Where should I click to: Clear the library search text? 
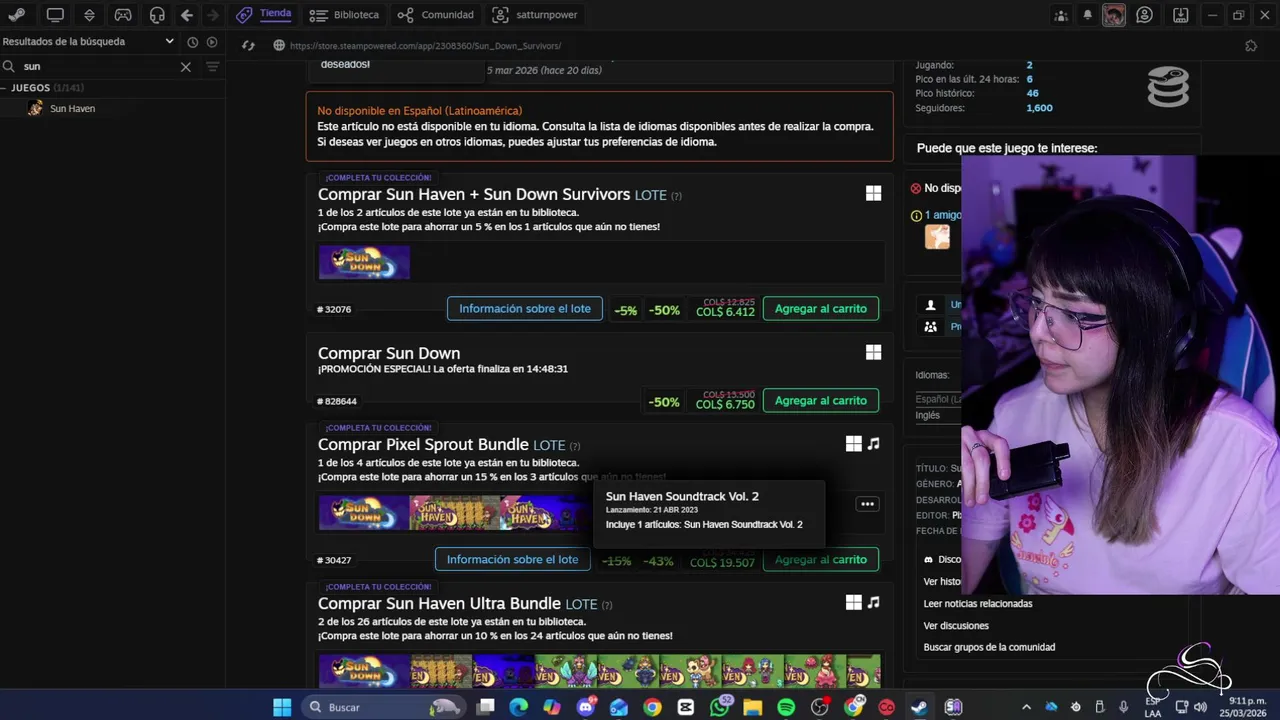click(x=185, y=66)
